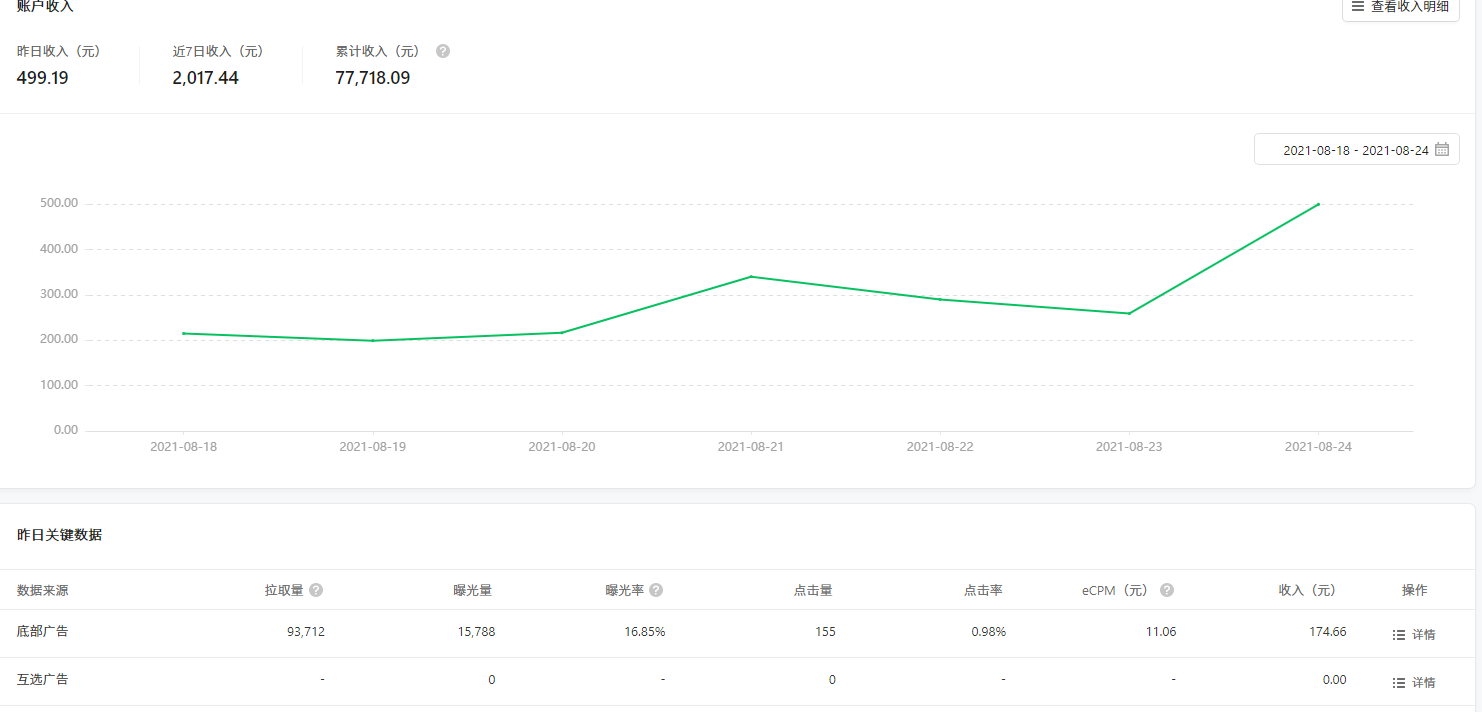Click the 2021-08-22 data point on chart

pos(940,299)
